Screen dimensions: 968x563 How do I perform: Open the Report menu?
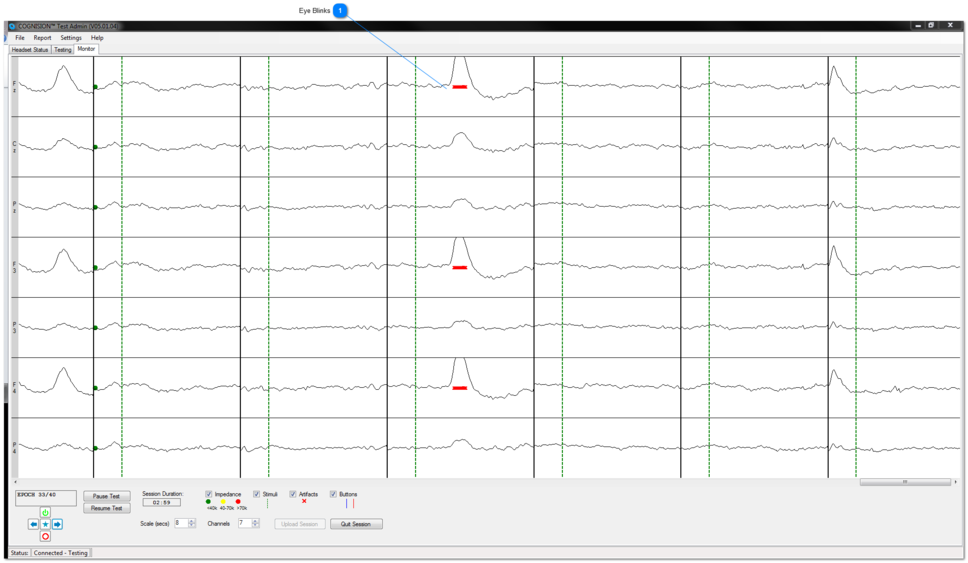coord(42,38)
